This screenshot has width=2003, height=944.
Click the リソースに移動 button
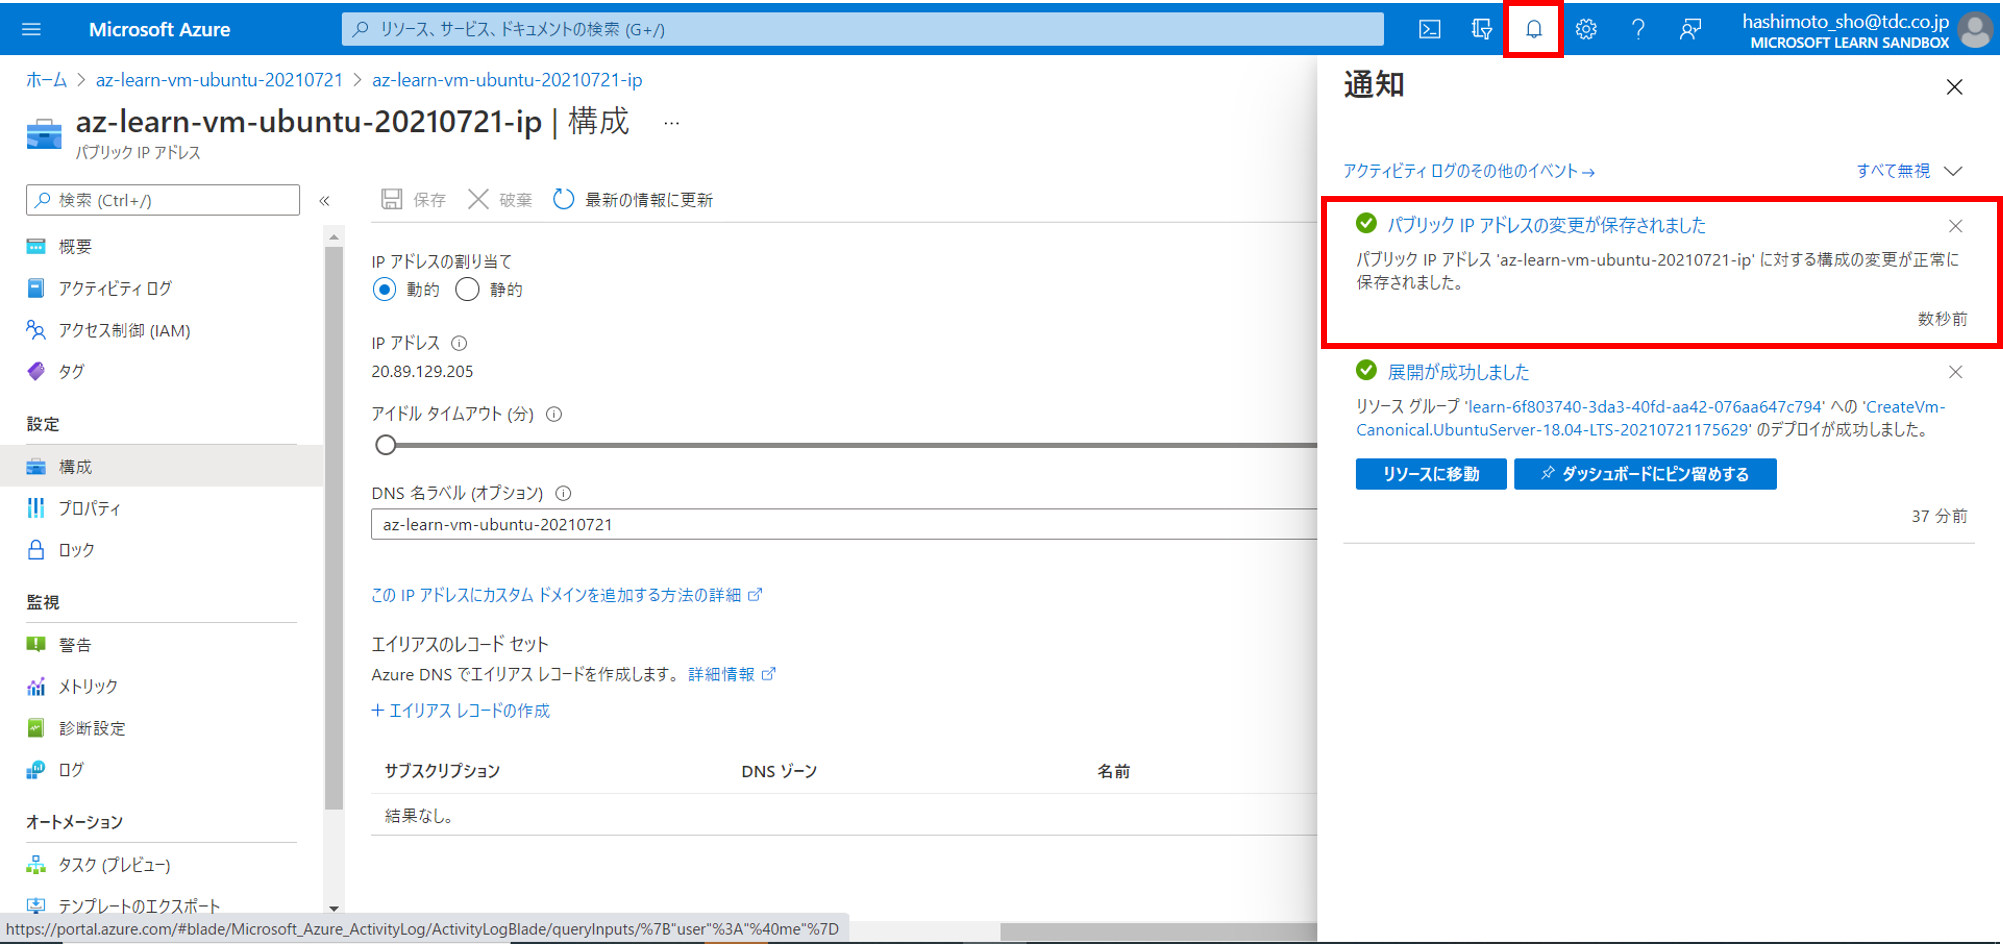coord(1431,474)
